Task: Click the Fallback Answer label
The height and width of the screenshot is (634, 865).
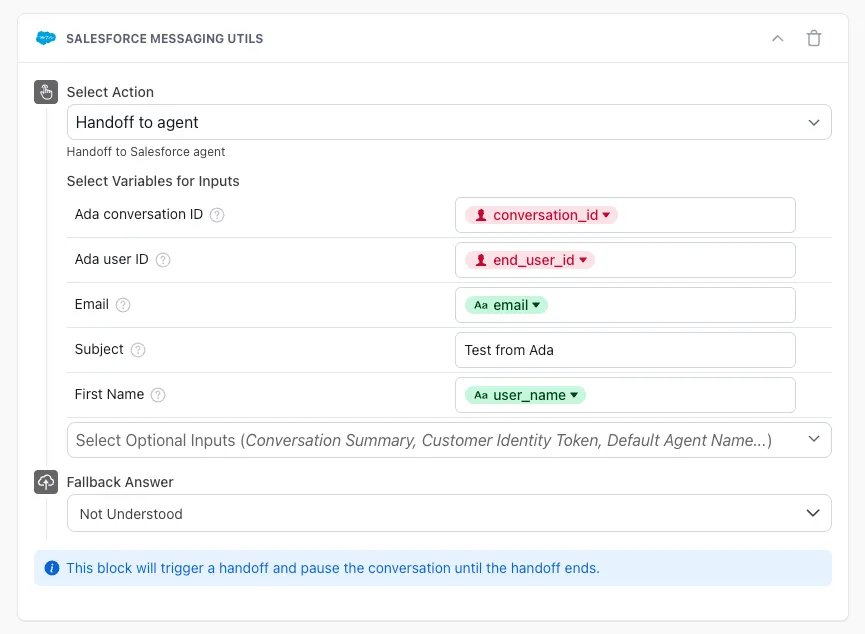Action: pos(120,482)
